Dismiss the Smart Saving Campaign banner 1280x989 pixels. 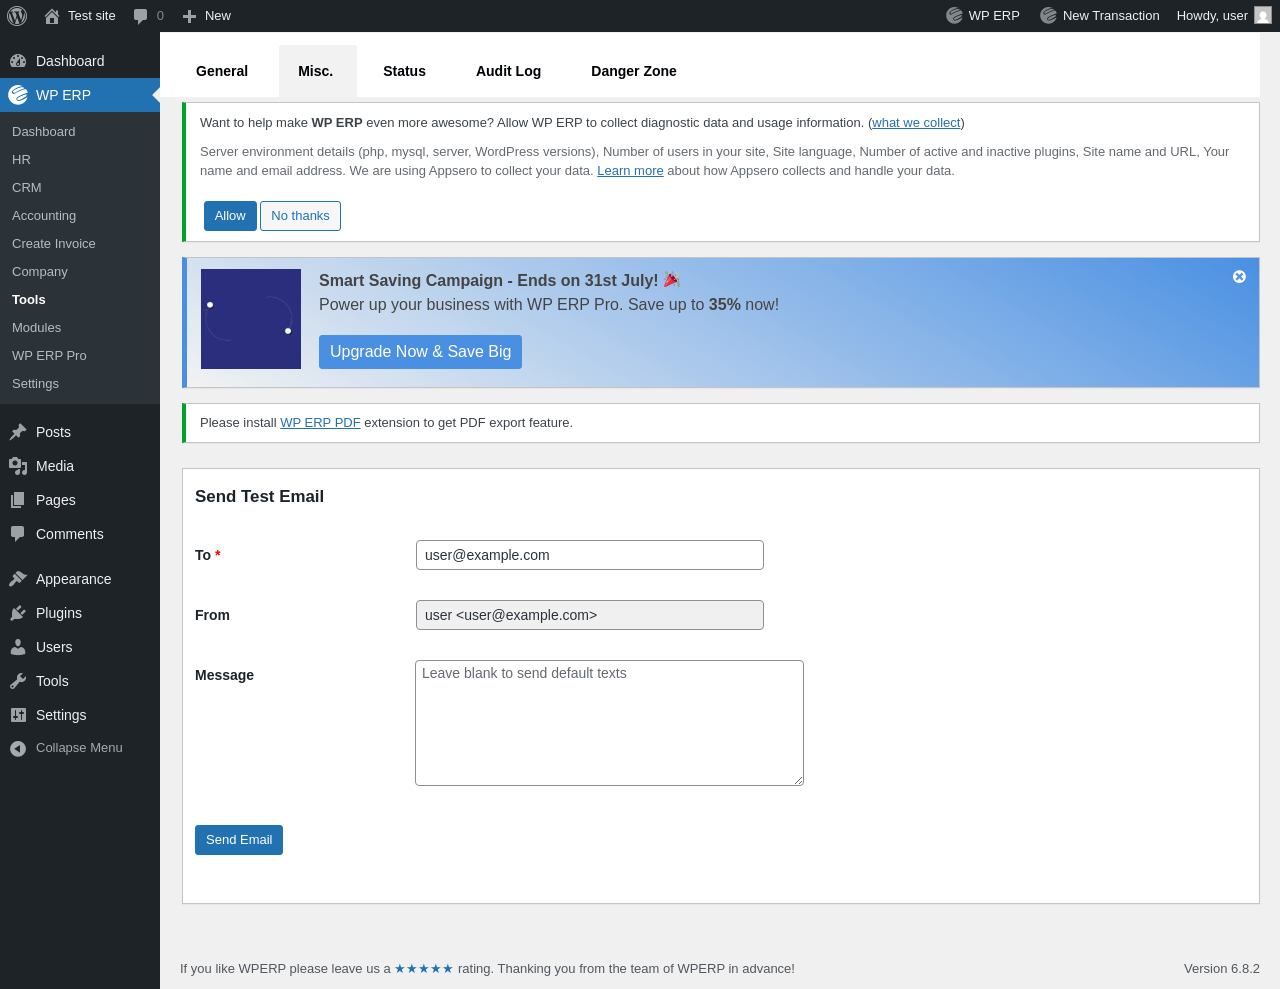[1239, 277]
